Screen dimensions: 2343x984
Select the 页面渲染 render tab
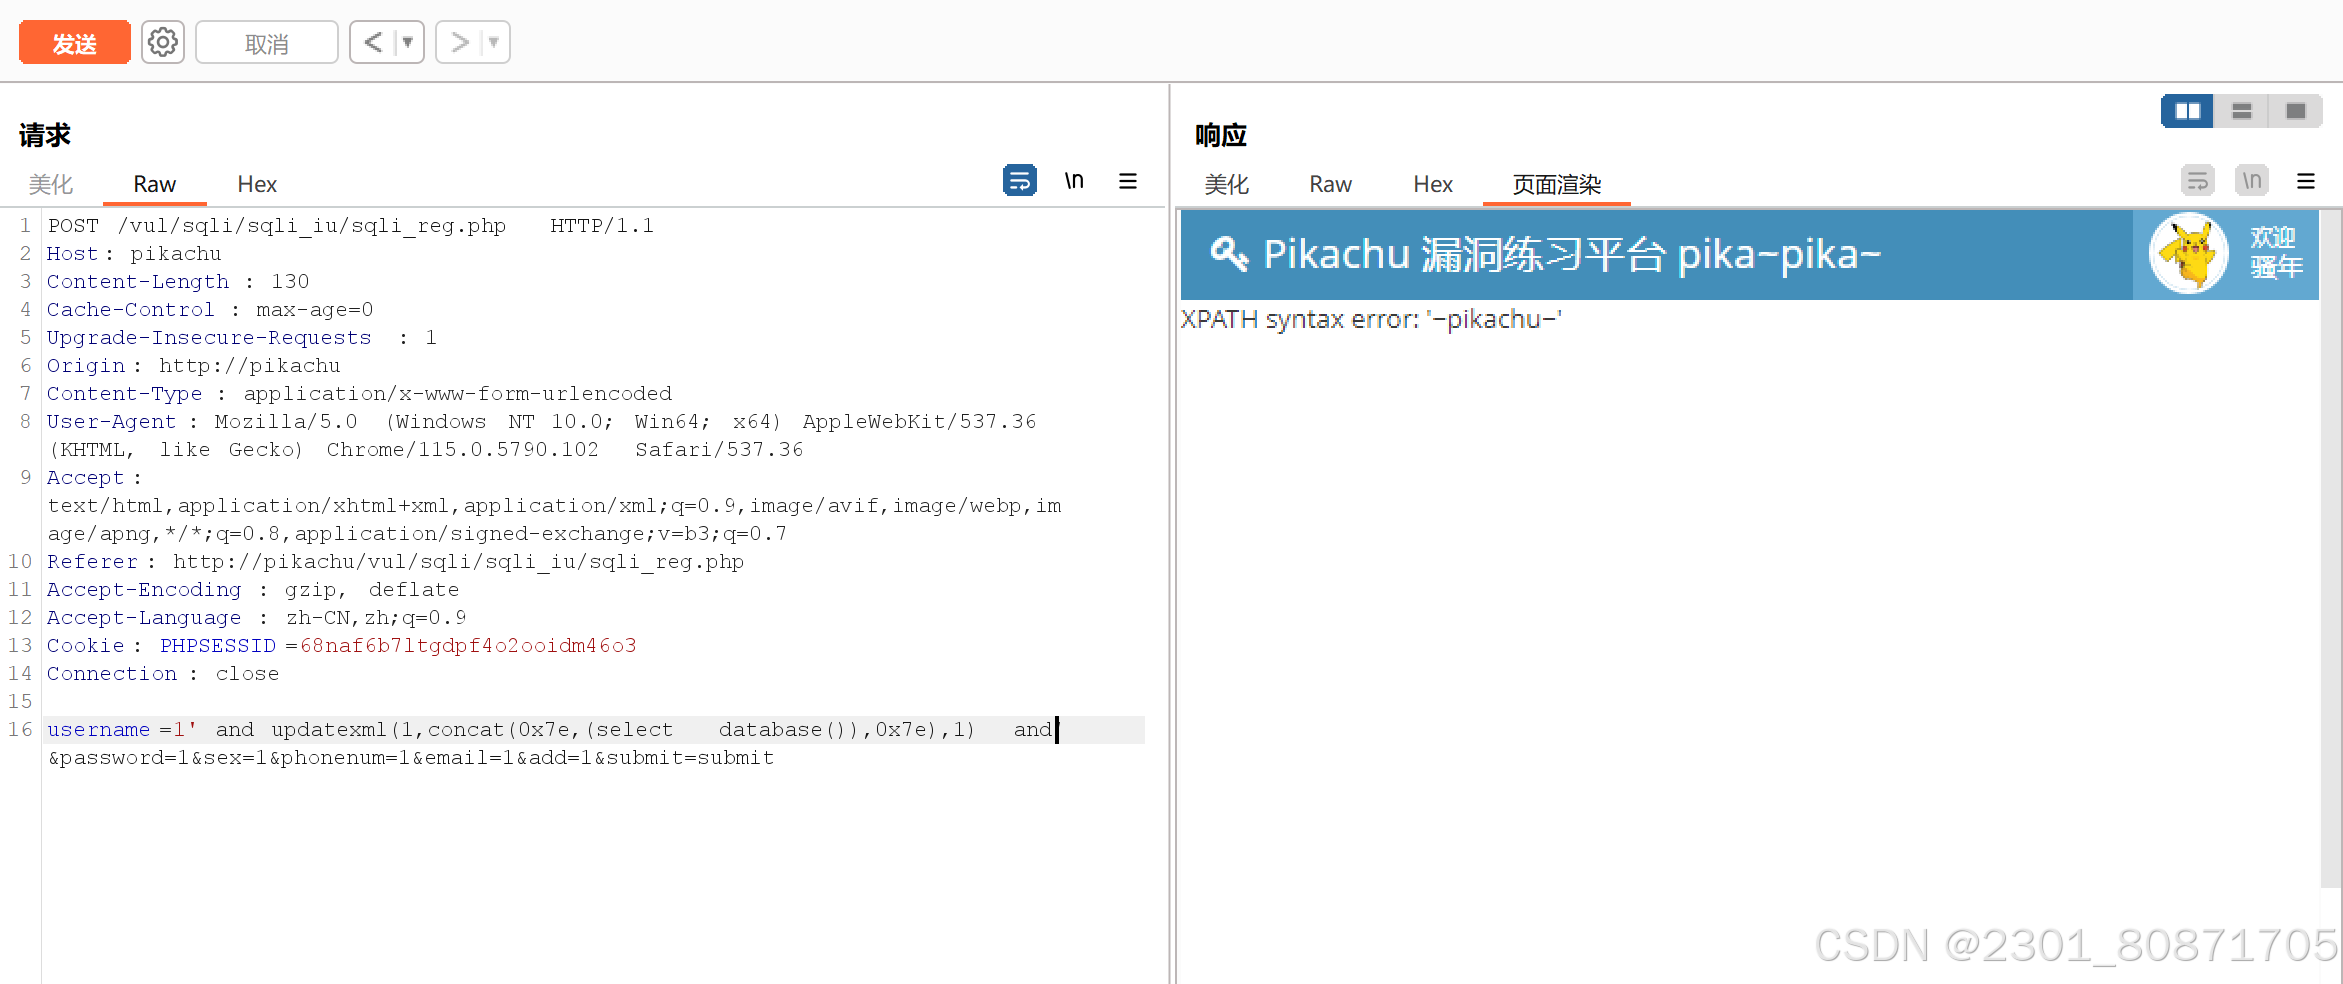(1557, 184)
